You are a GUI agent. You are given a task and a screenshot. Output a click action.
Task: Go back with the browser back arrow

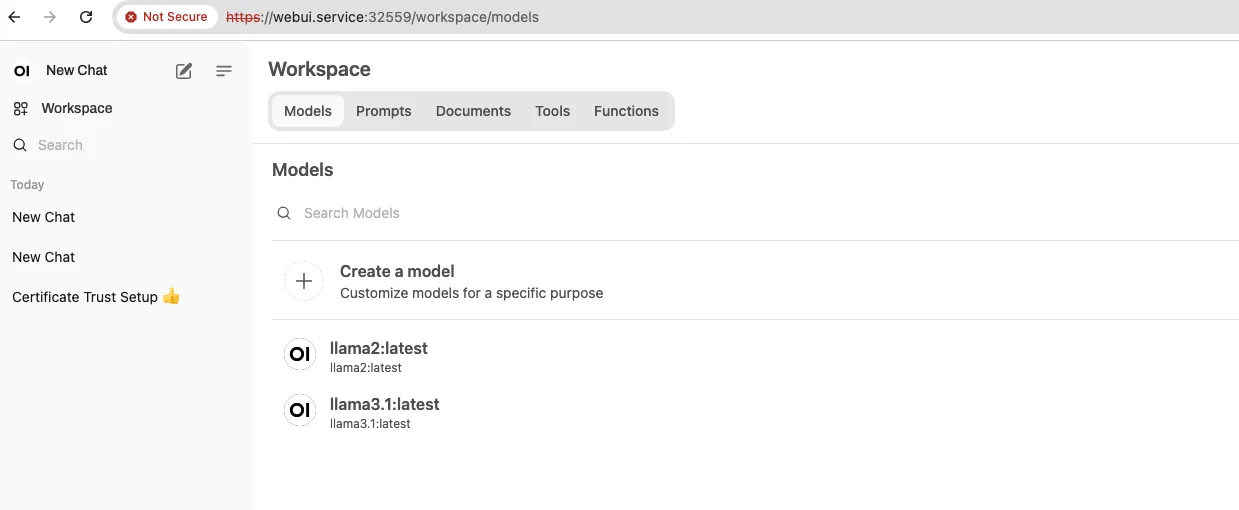pyautogui.click(x=15, y=17)
